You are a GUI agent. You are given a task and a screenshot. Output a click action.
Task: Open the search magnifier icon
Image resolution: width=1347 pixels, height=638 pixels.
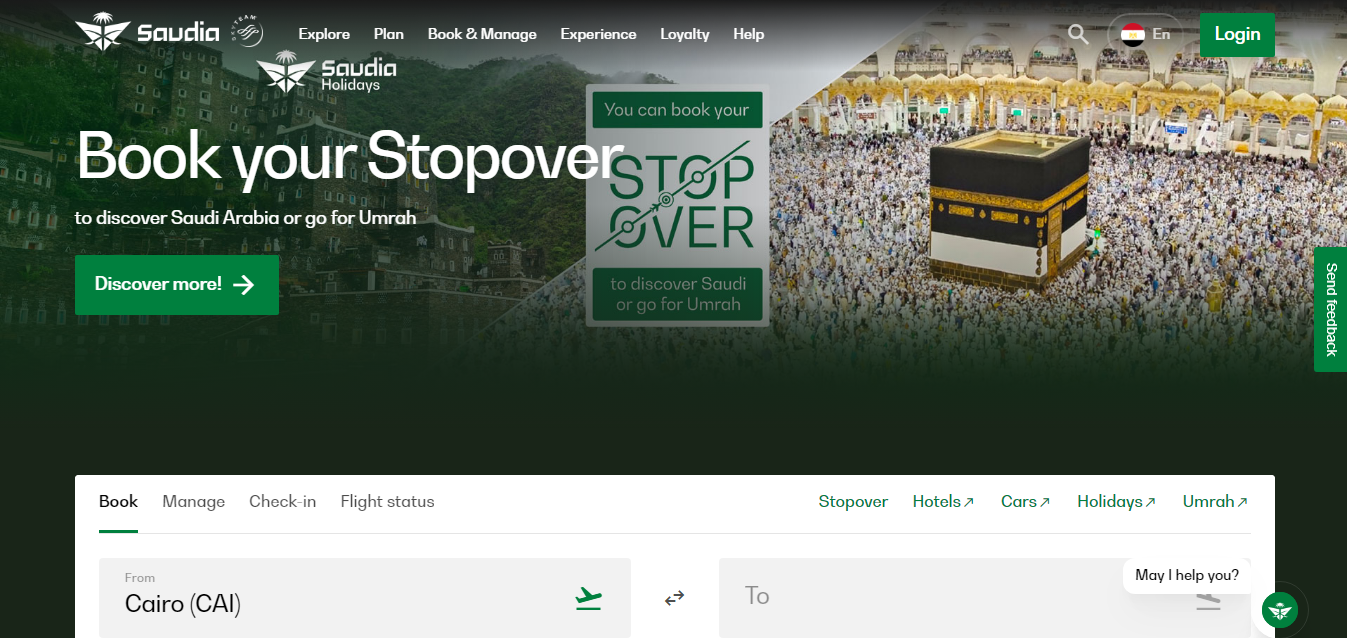(x=1078, y=34)
